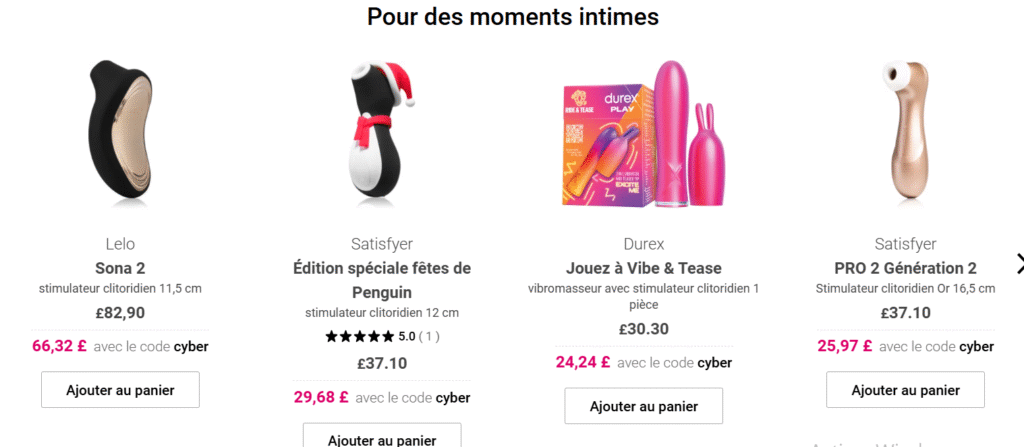Add Lelo Sona 2 to cart

pyautogui.click(x=120, y=390)
